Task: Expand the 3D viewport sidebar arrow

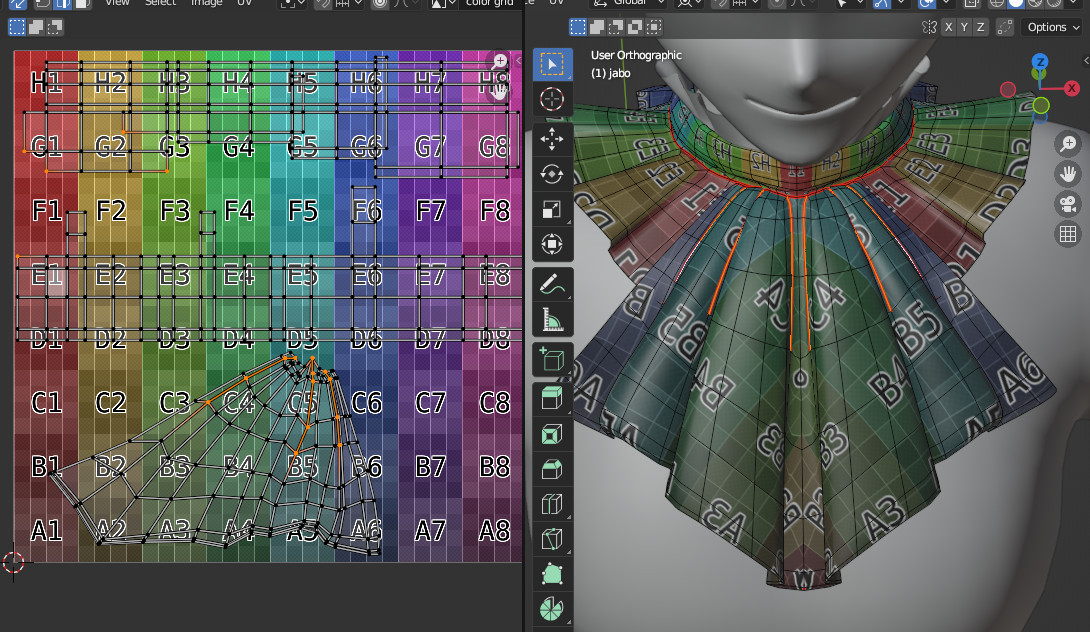Action: (1086, 61)
